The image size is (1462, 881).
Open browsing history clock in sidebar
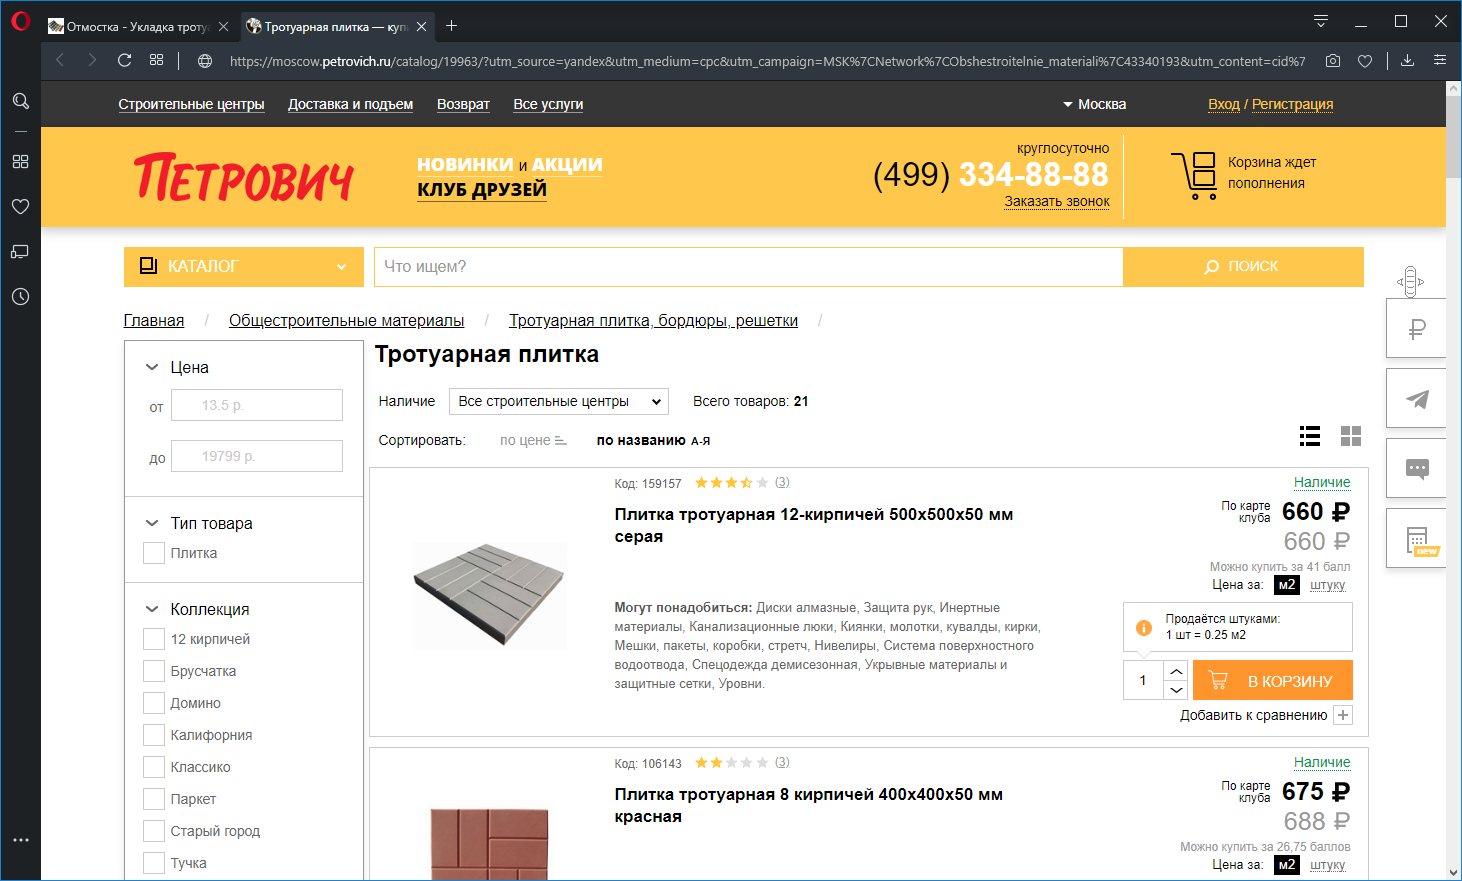pyautogui.click(x=20, y=296)
